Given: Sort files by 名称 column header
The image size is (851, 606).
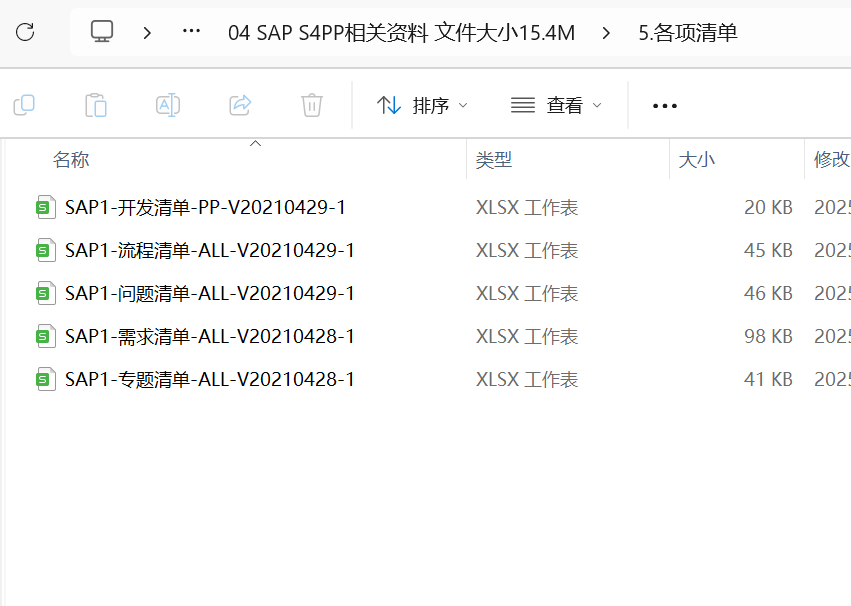Looking at the screenshot, I should 71,160.
